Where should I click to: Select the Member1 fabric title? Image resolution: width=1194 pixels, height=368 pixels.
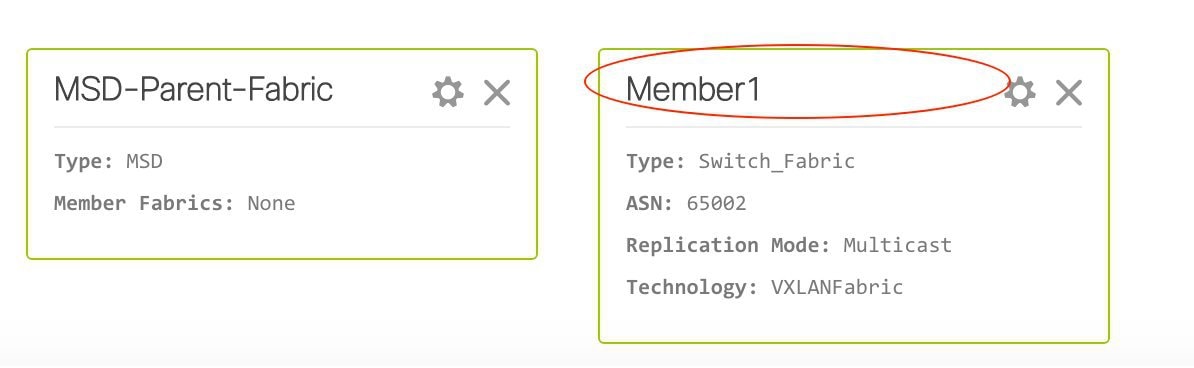(693, 90)
